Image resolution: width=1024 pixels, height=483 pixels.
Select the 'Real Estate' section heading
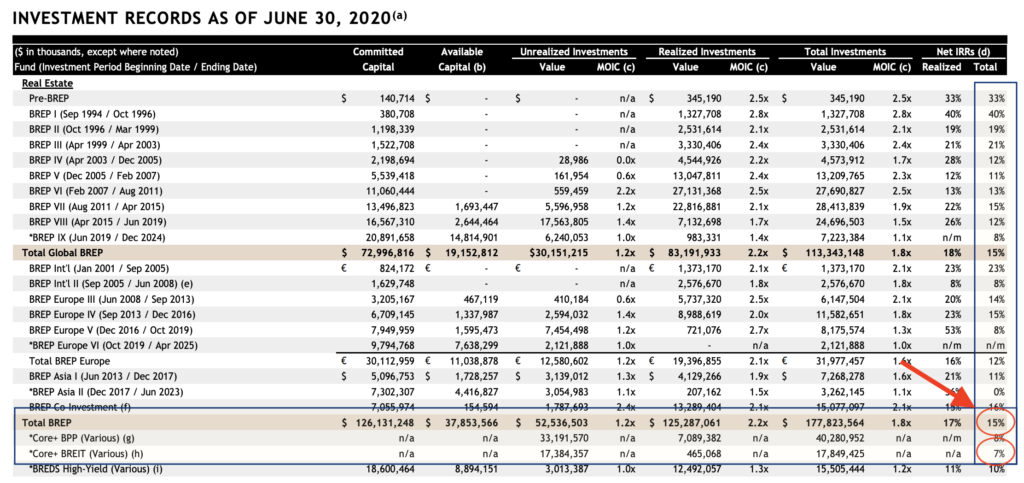(47, 84)
